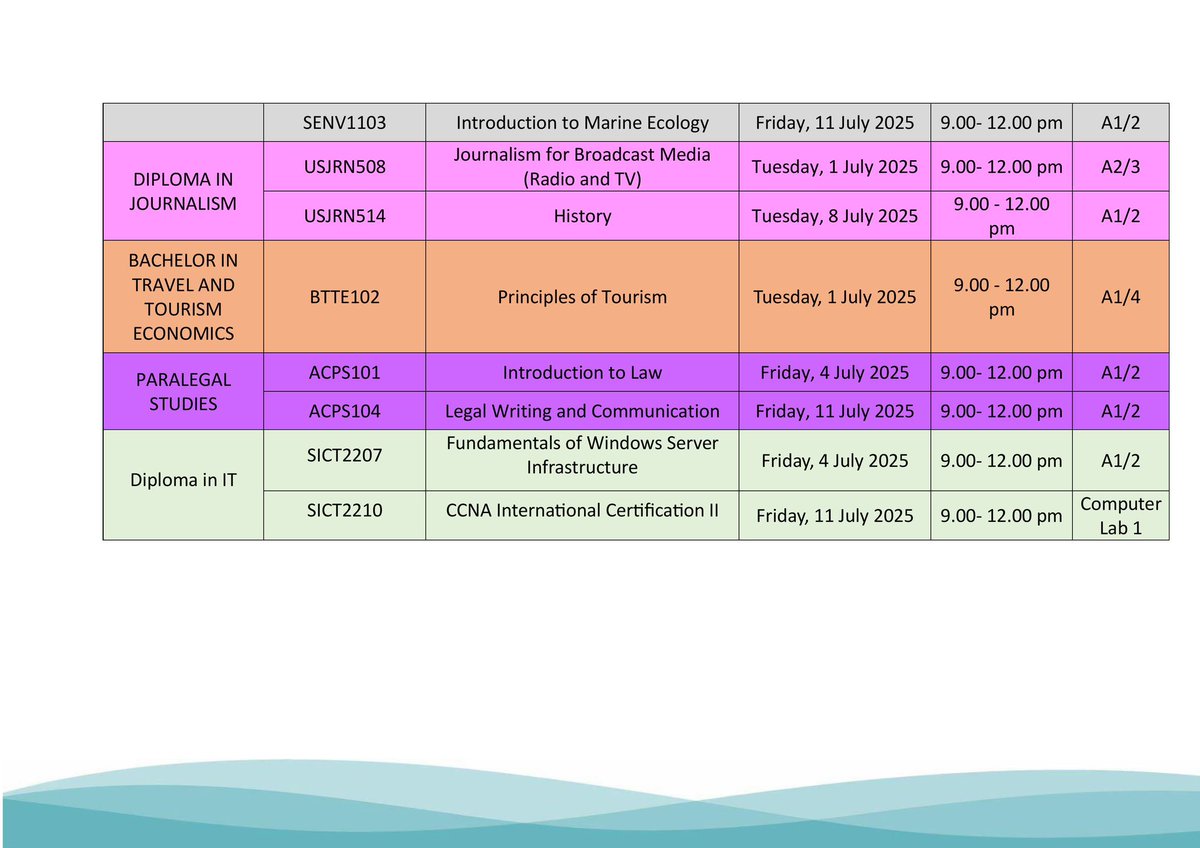Click the DIPLOMA IN JOURNALISM programme cell
This screenshot has height=848, width=1200.
[184, 191]
